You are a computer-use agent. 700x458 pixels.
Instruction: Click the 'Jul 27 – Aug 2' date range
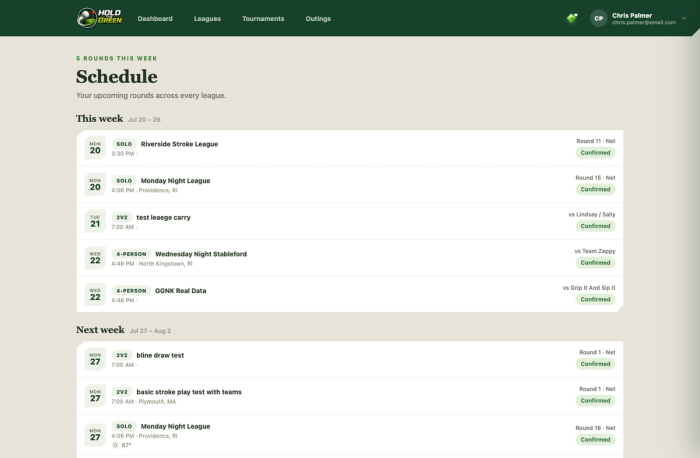pos(150,331)
